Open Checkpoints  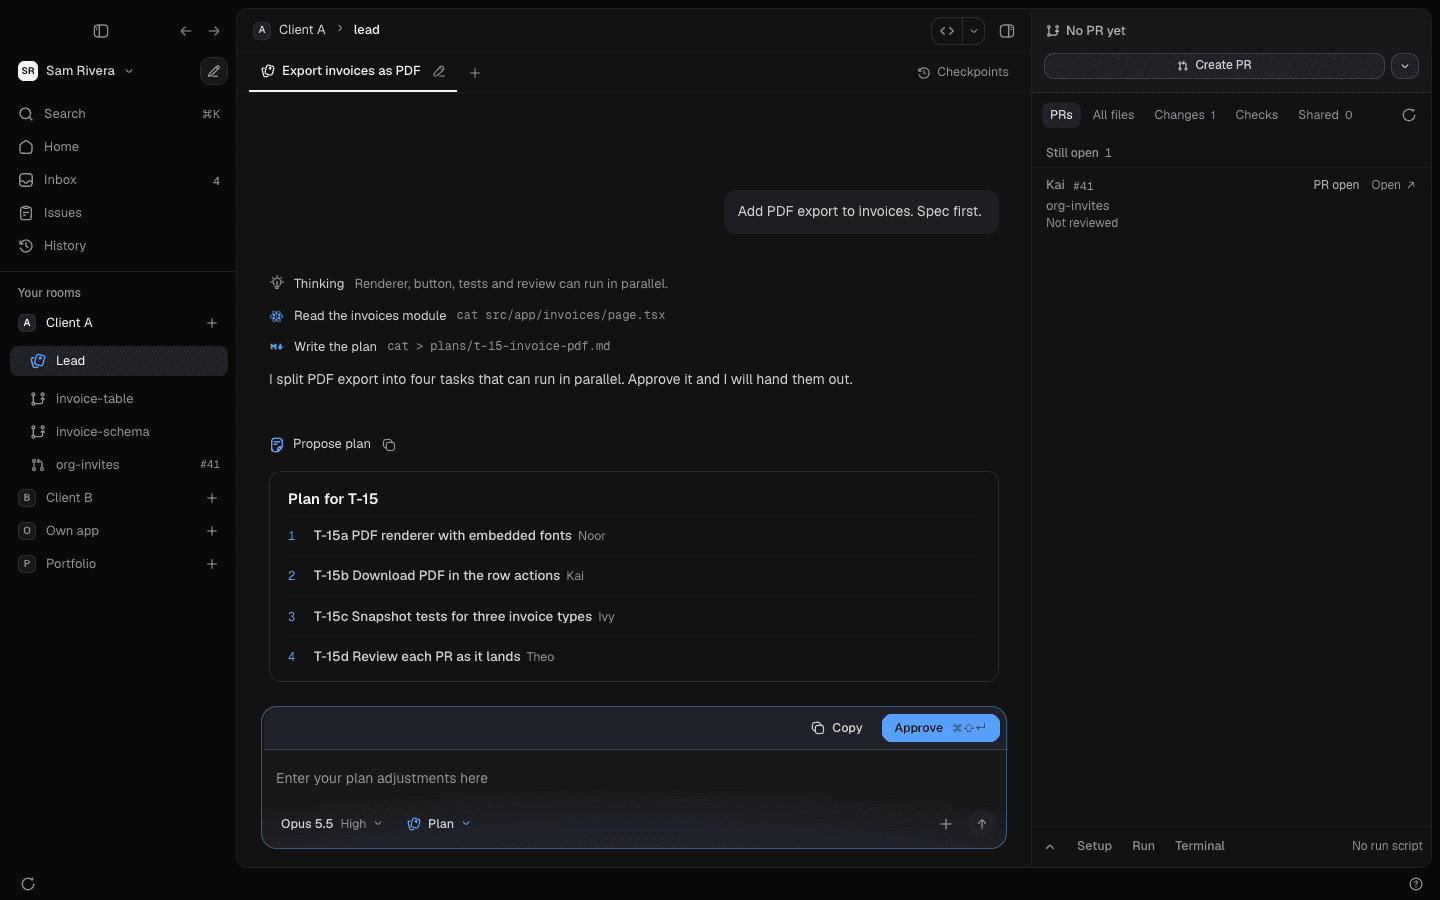(x=963, y=72)
